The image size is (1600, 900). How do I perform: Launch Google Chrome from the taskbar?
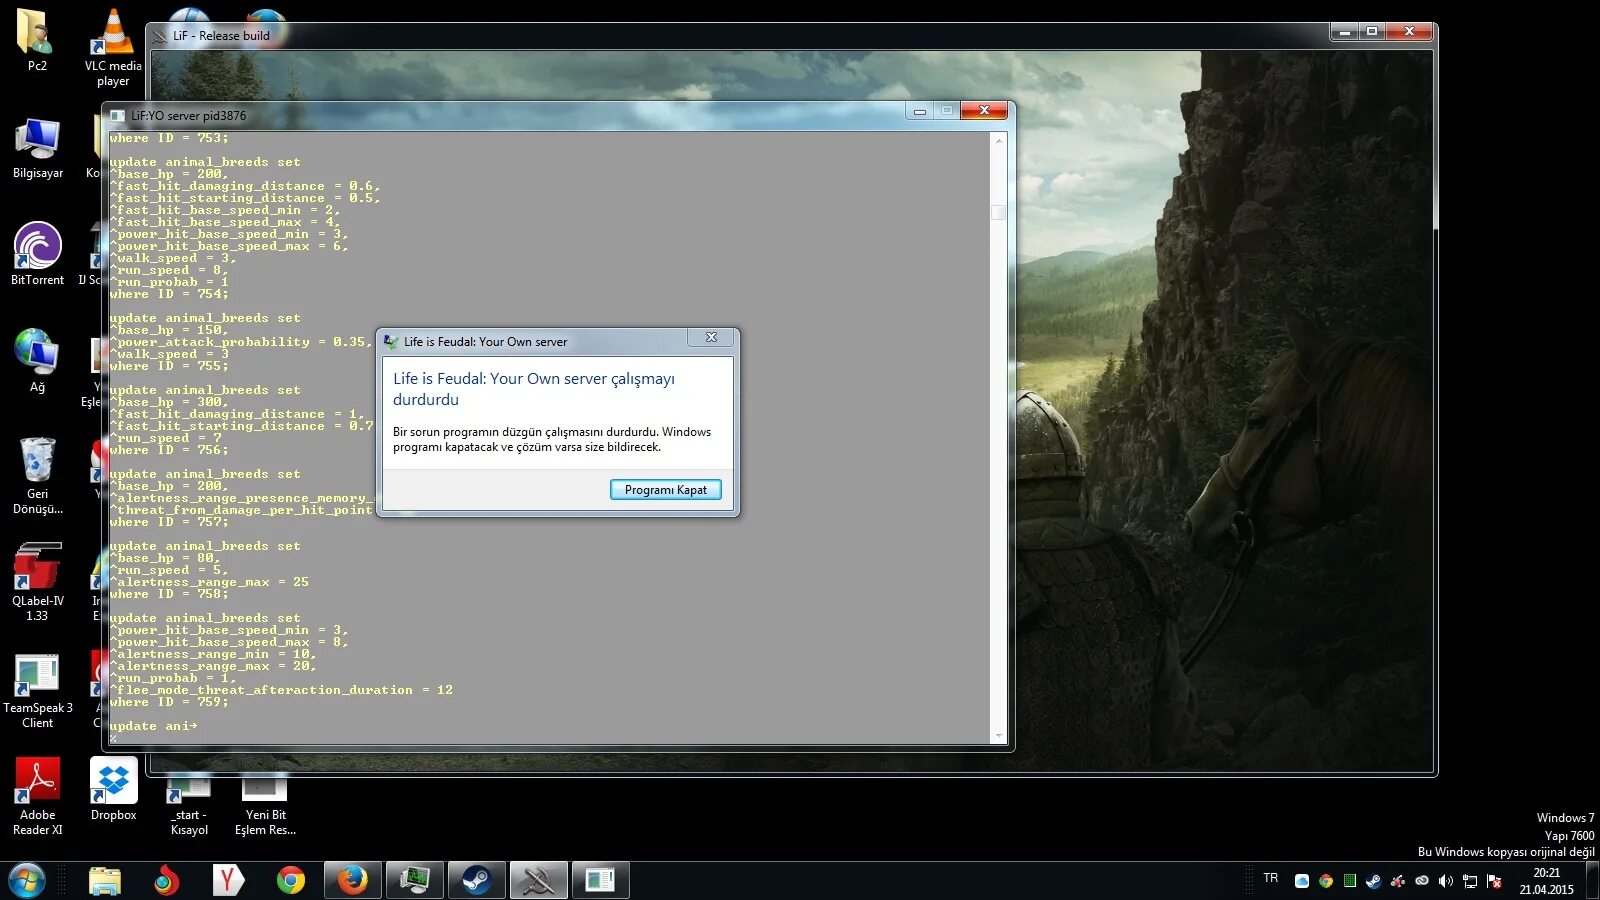click(291, 880)
